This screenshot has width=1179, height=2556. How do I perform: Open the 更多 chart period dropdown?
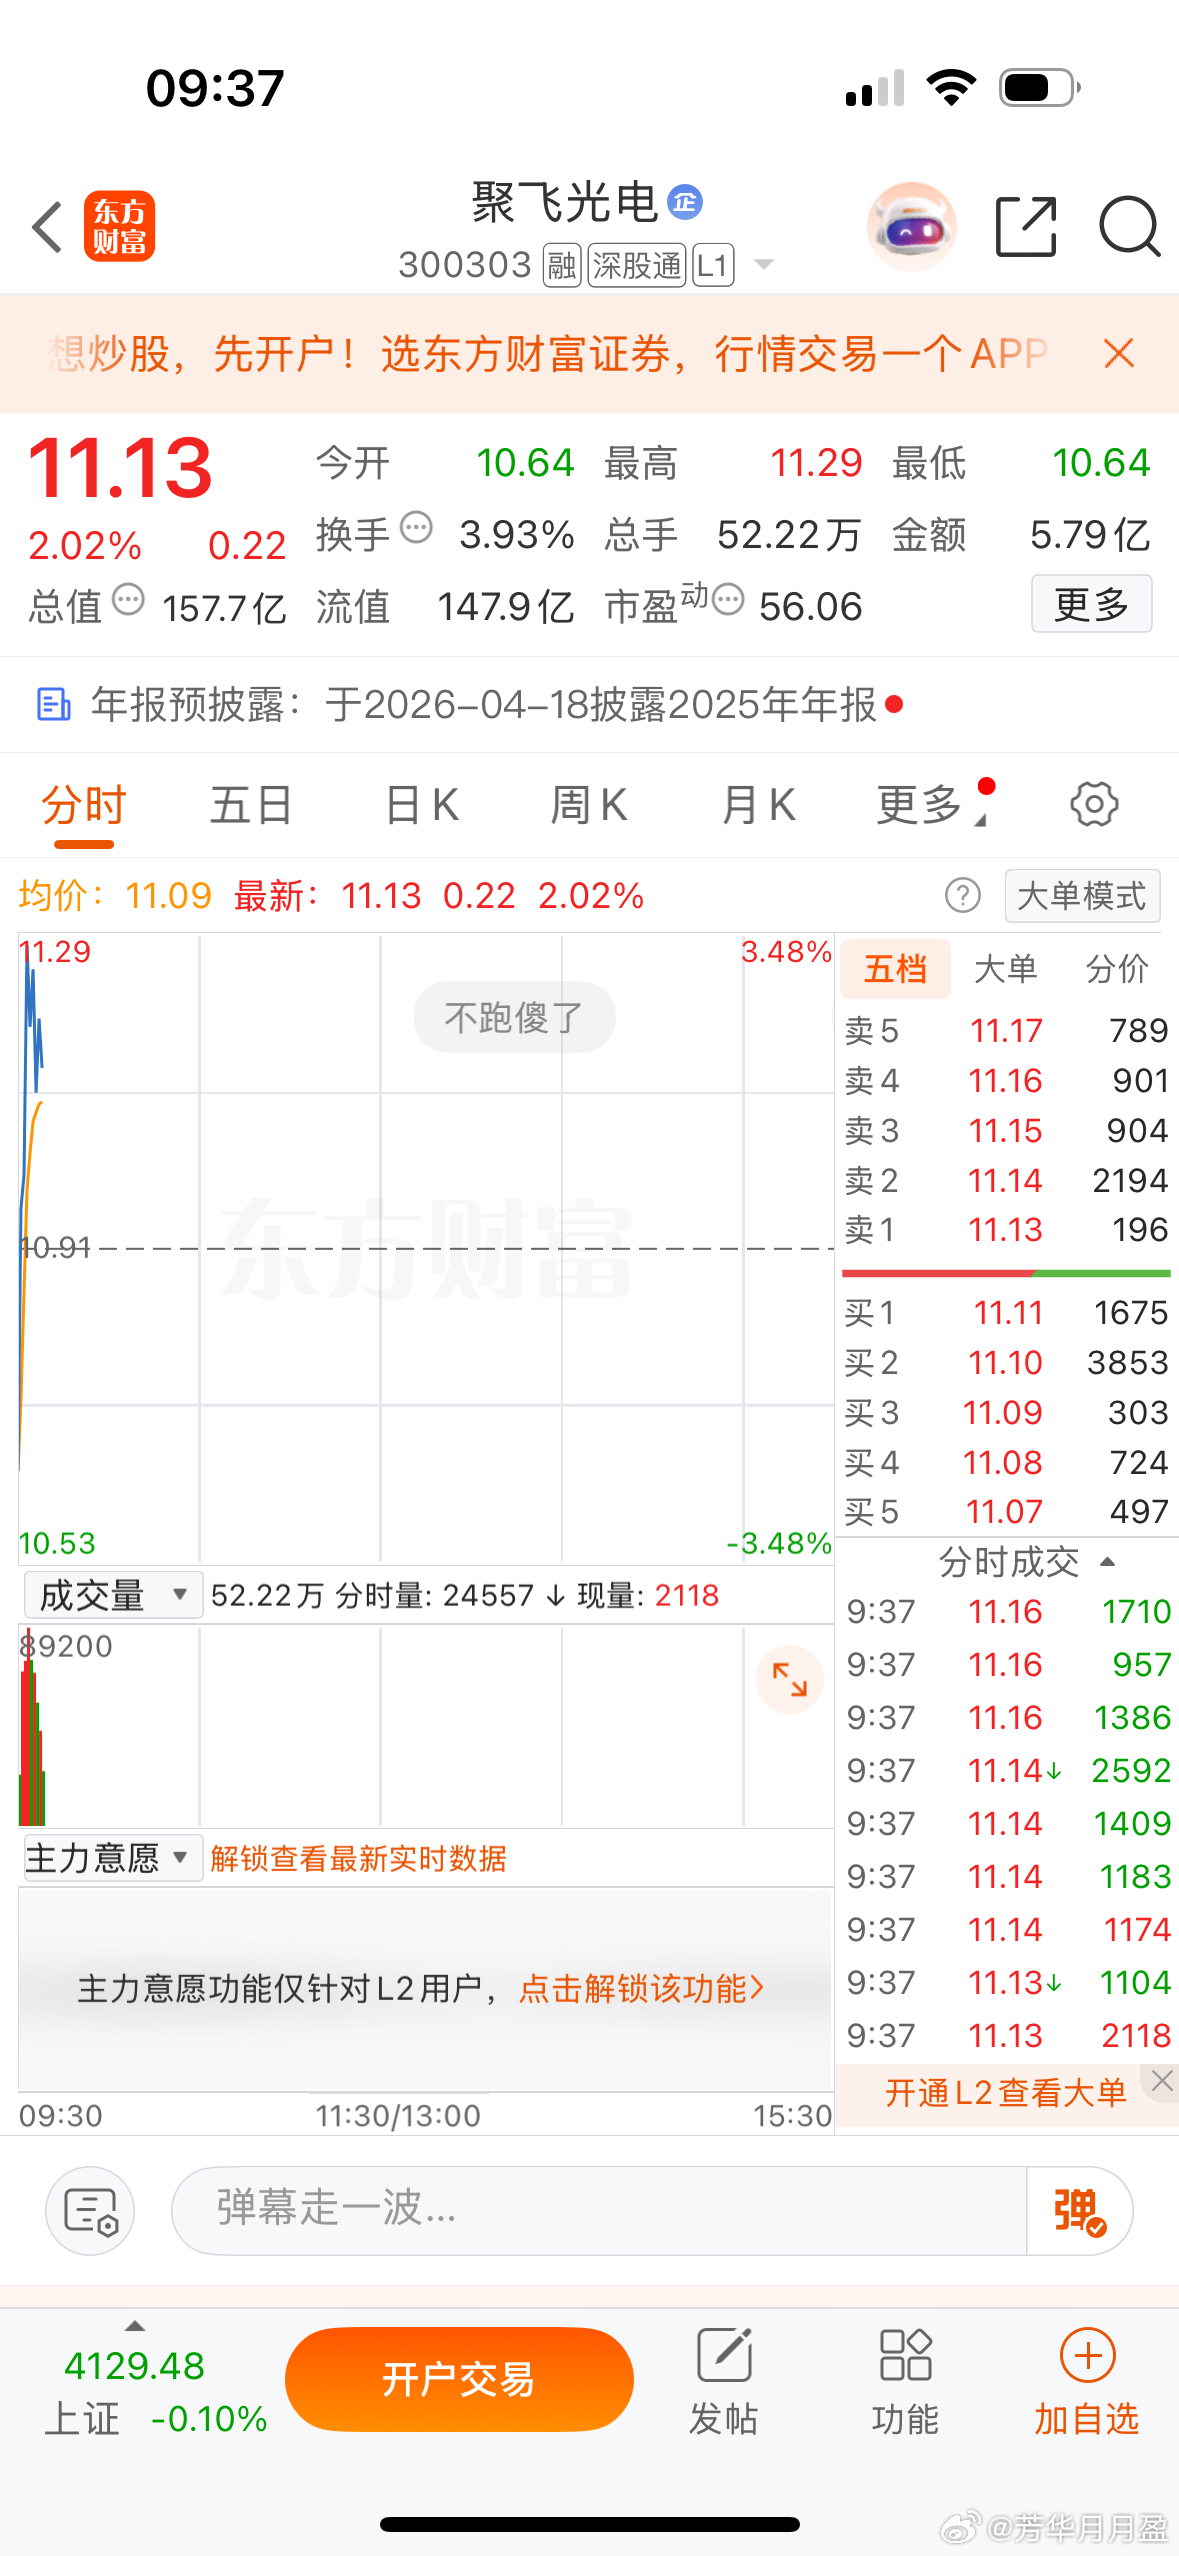933,805
